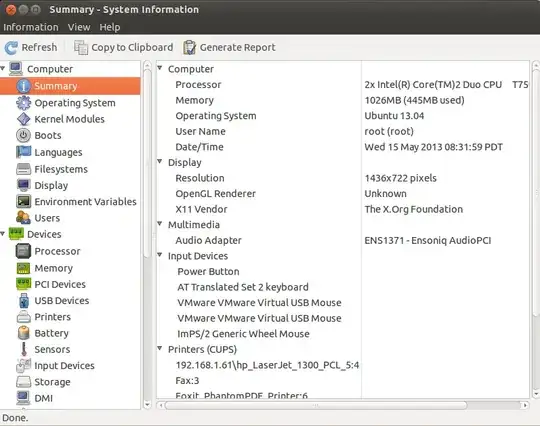Open the Sensors thermometer icon
This screenshot has width=540, height=426.
(x=23, y=349)
